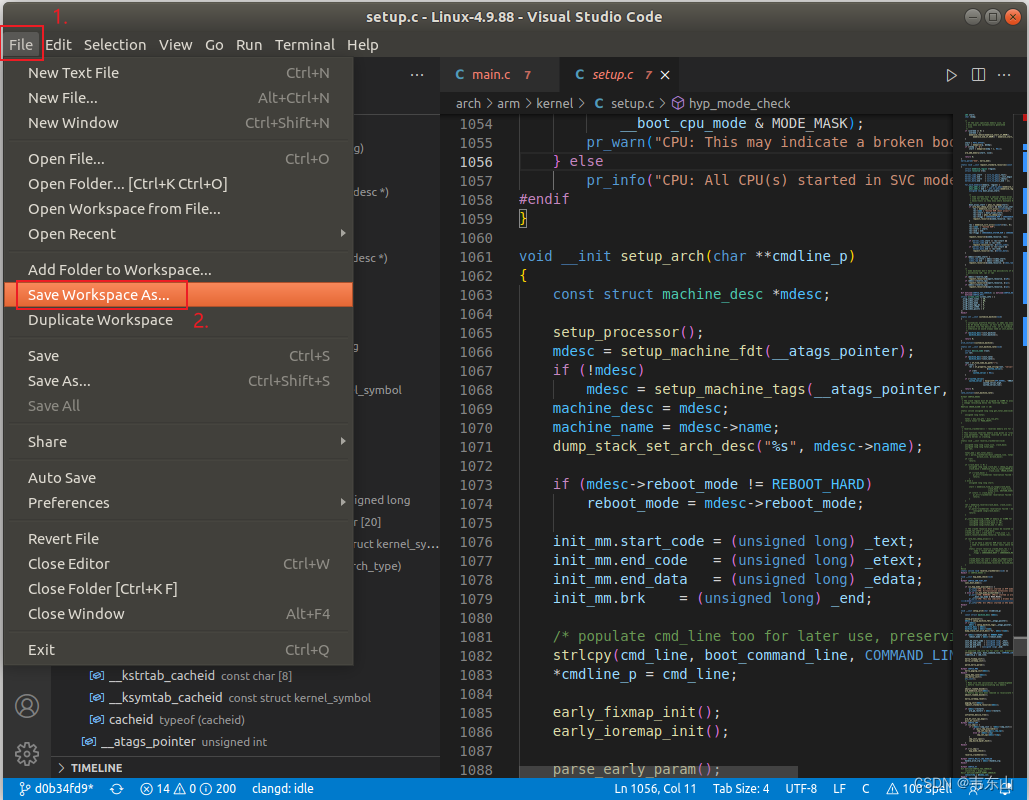This screenshot has height=800, width=1029.
Task: Choose New Text File
Action: click(178, 73)
